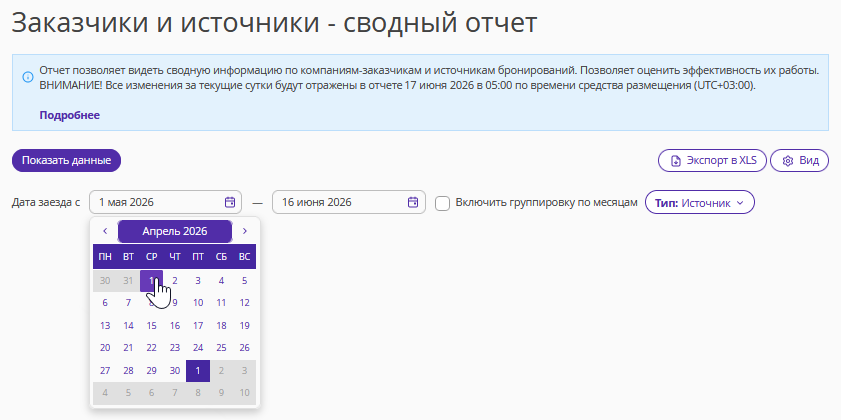Screen dimensions: 841x420
Task: Click the СБ weekday header
Action: [221, 257]
